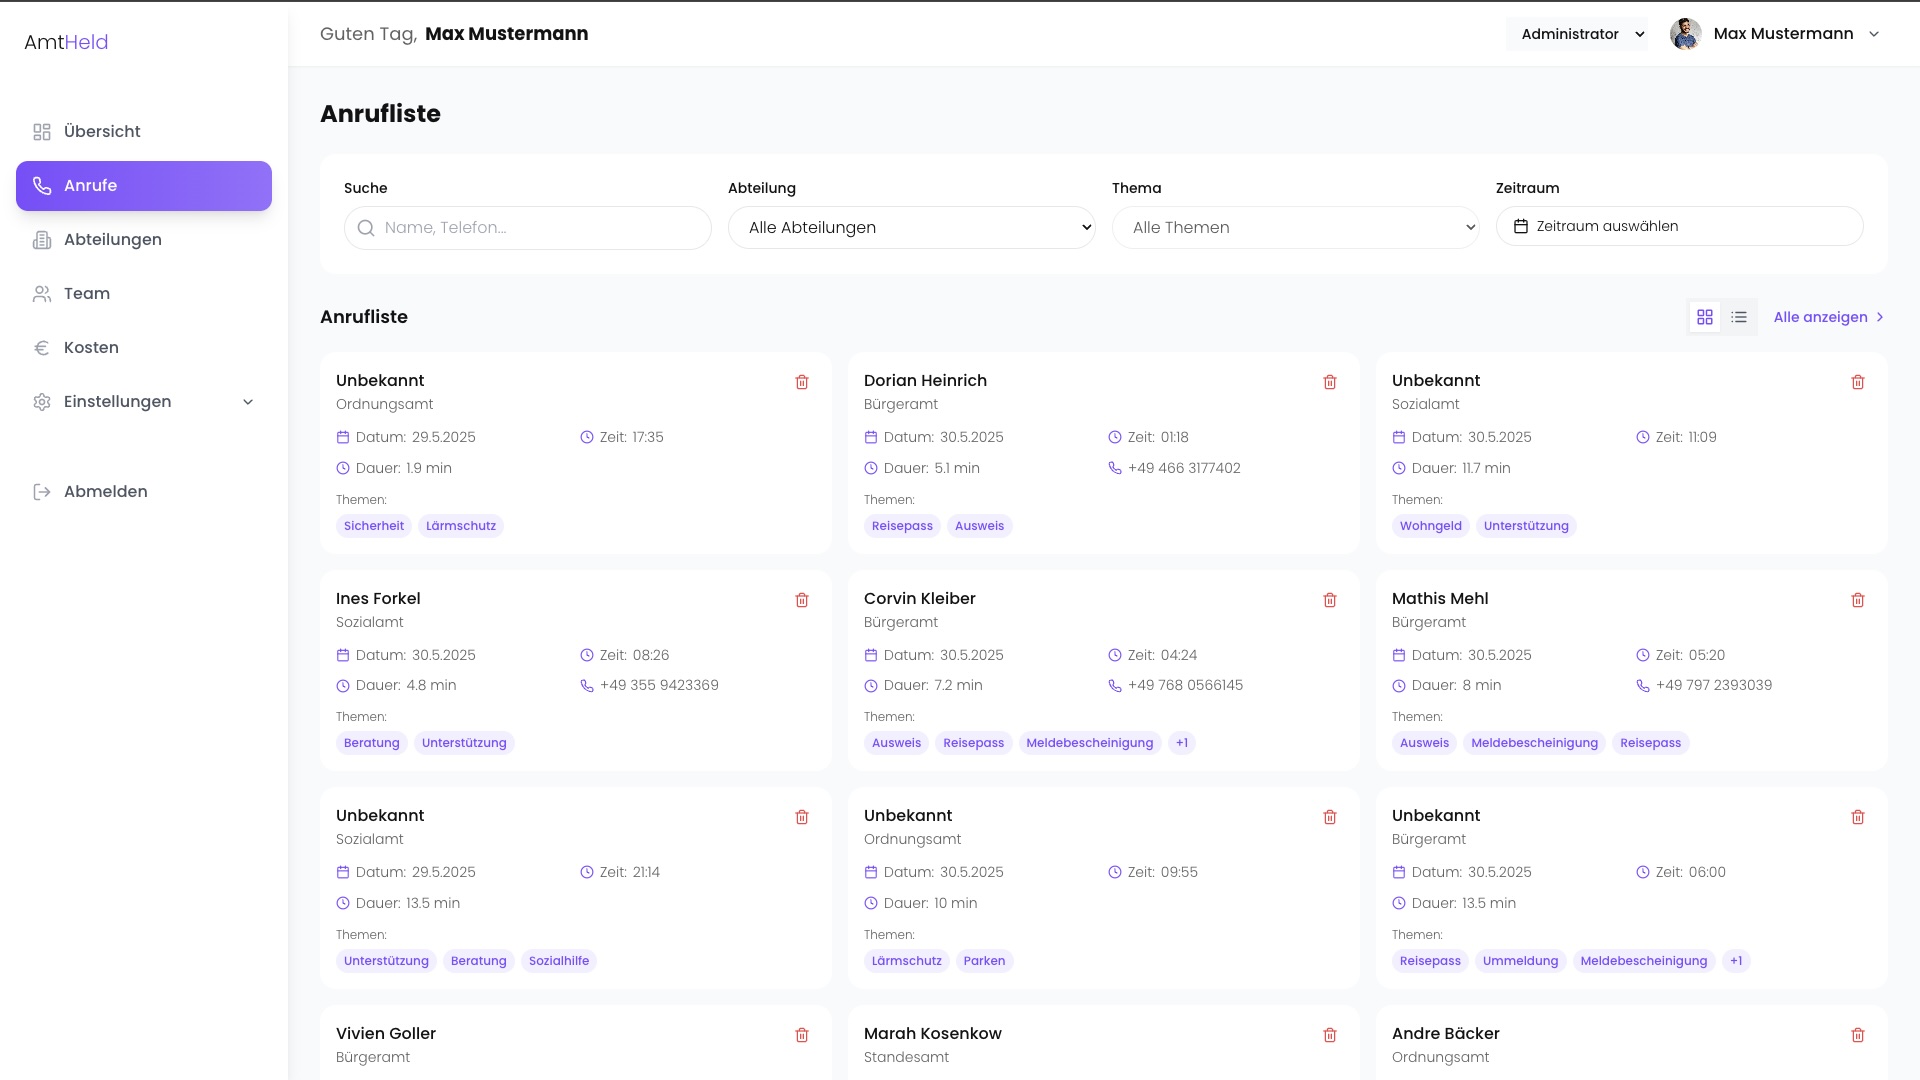The image size is (1920, 1080).
Task: Delete the Dorian Heinrich call entry
Action: (x=1330, y=382)
